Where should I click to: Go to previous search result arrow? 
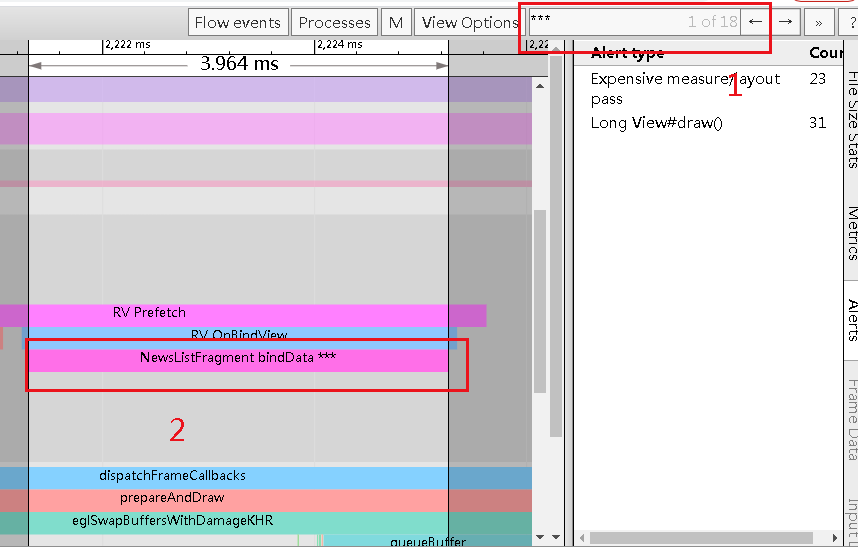coord(756,22)
